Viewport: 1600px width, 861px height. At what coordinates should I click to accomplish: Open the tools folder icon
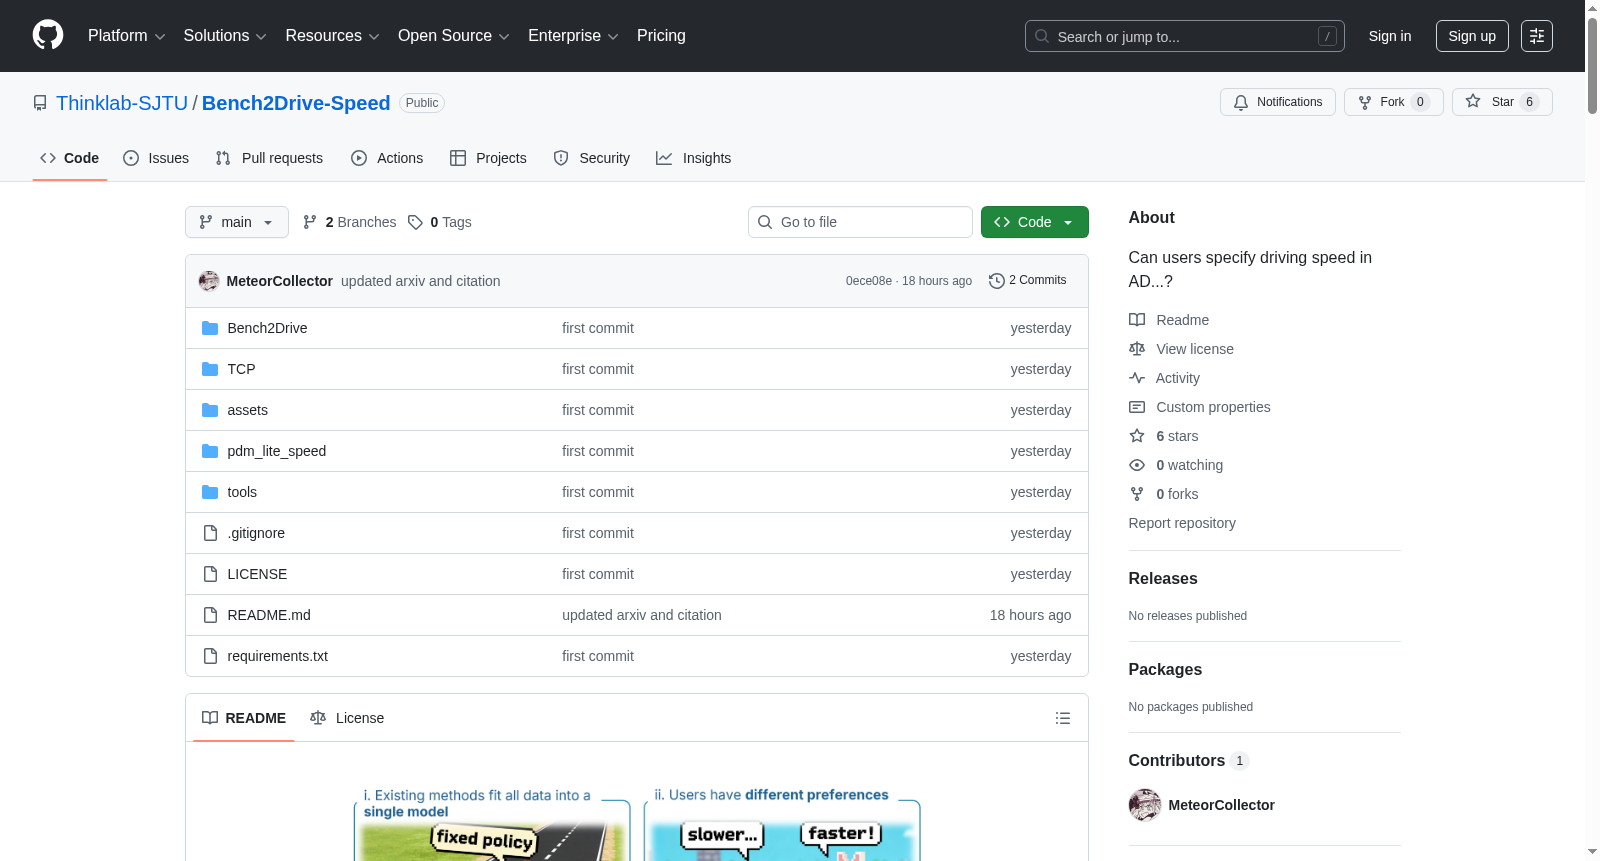point(210,492)
